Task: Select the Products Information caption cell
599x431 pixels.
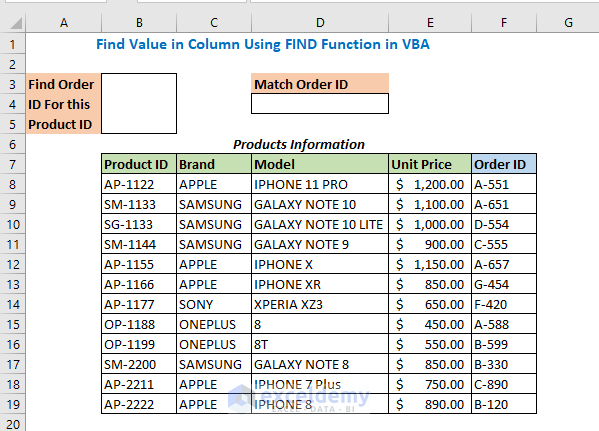Action: click(x=299, y=144)
